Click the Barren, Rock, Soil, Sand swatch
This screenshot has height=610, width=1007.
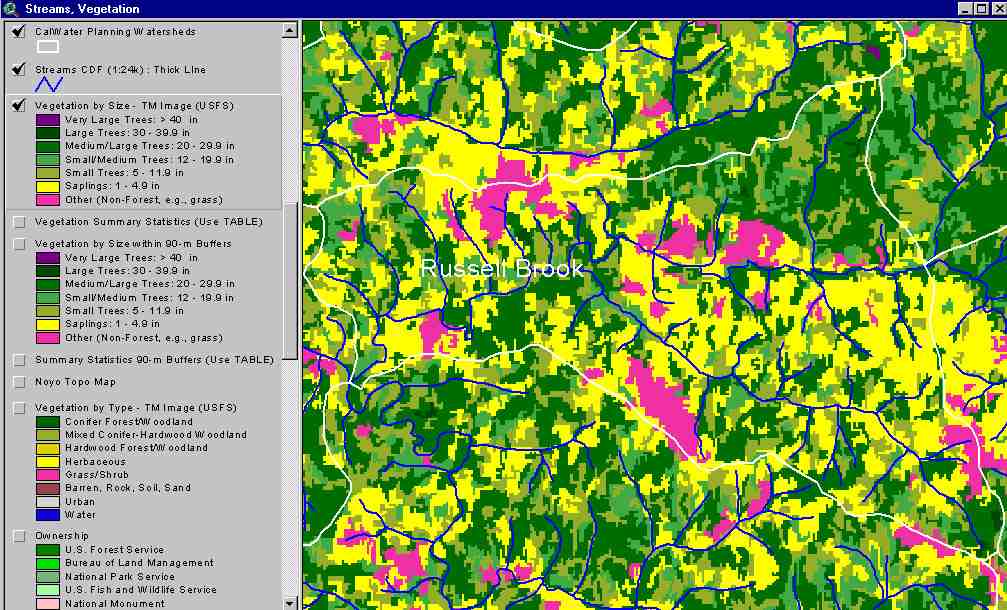tap(48, 488)
